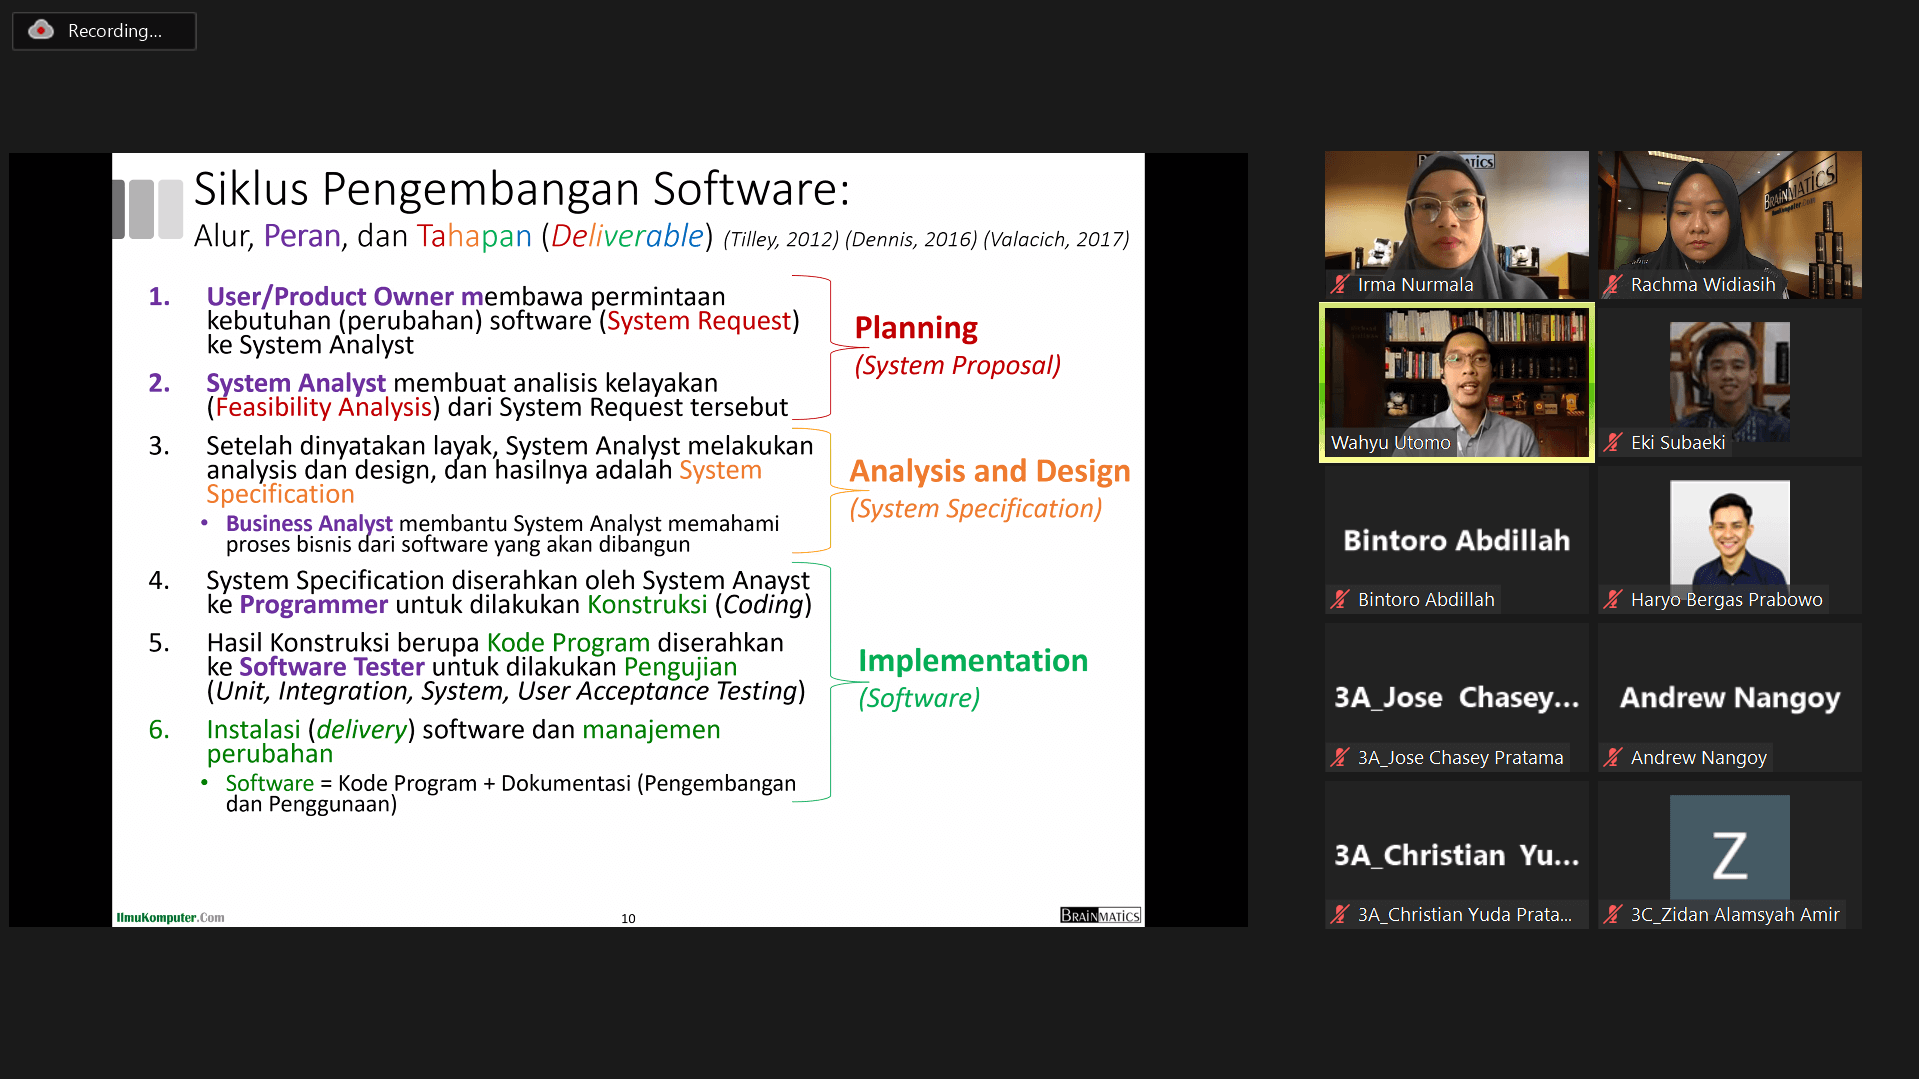Click the Wahyu Utomo name label
The height and width of the screenshot is (1079, 1919).
tap(1390, 442)
